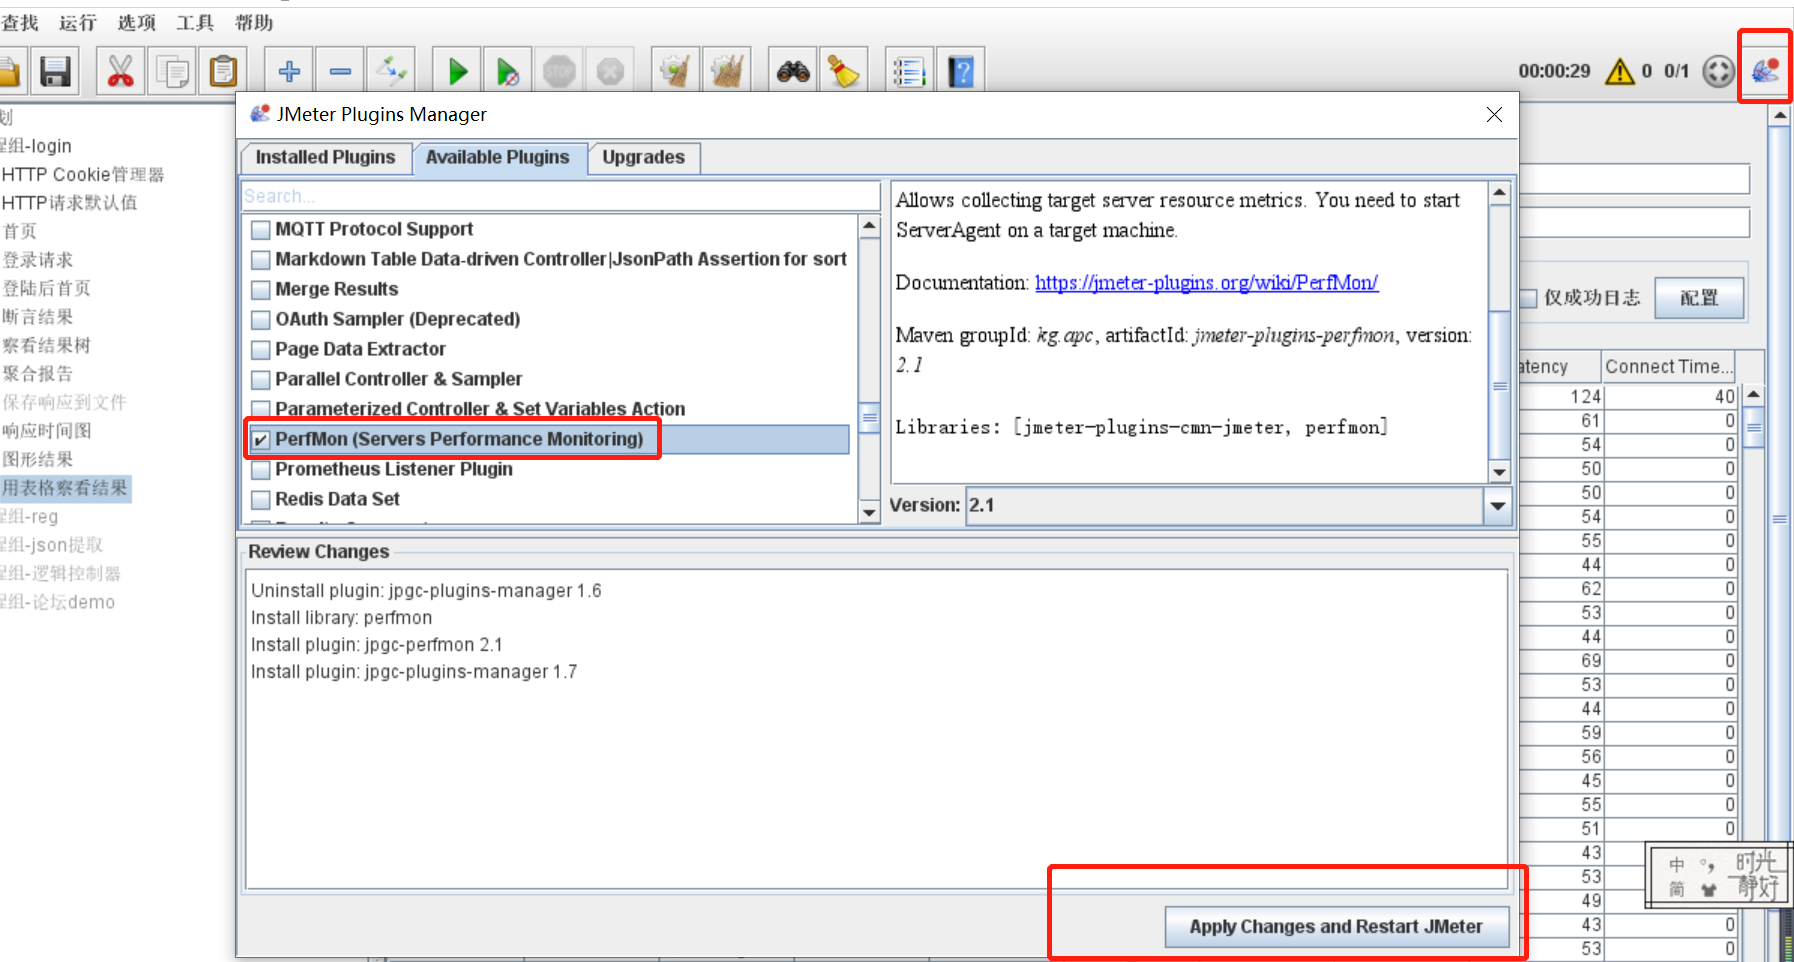Select 图形结果 tree item
The height and width of the screenshot is (962, 1794).
tap(37, 460)
